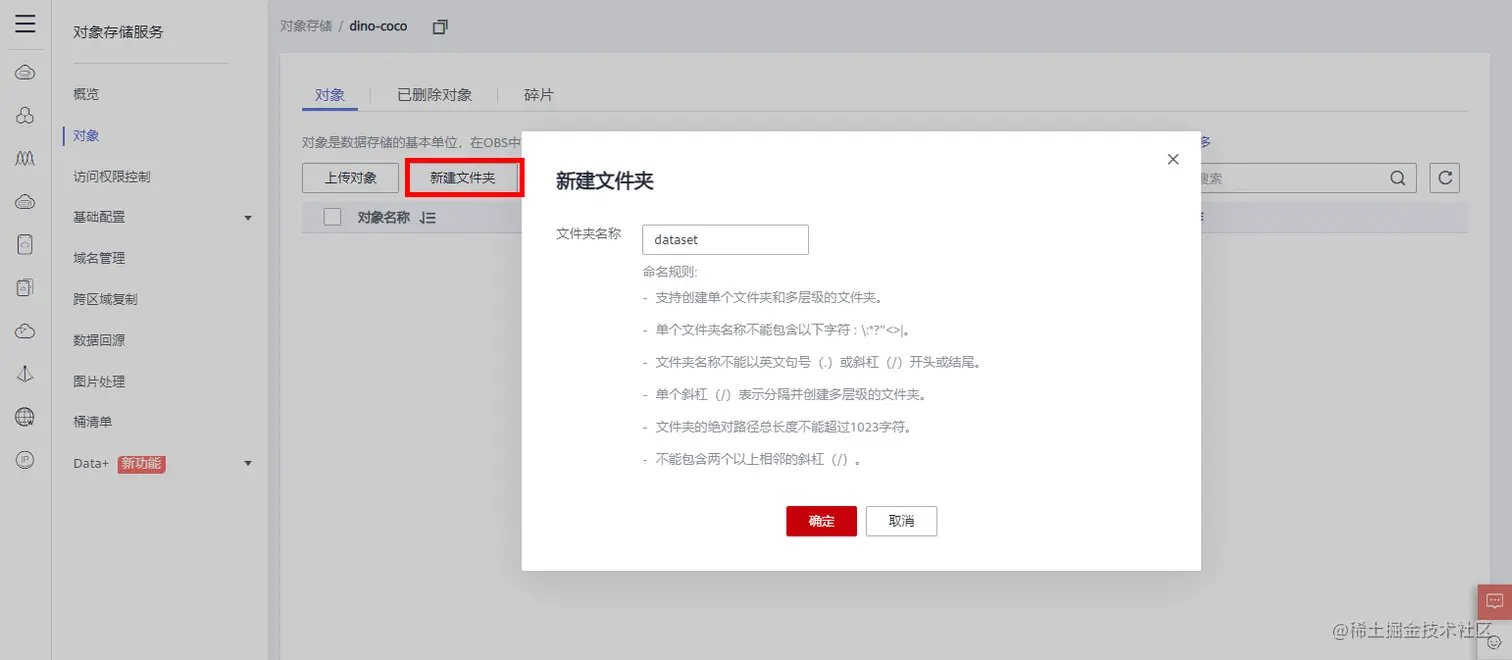Open 概览 in the sidebar

pos(86,94)
